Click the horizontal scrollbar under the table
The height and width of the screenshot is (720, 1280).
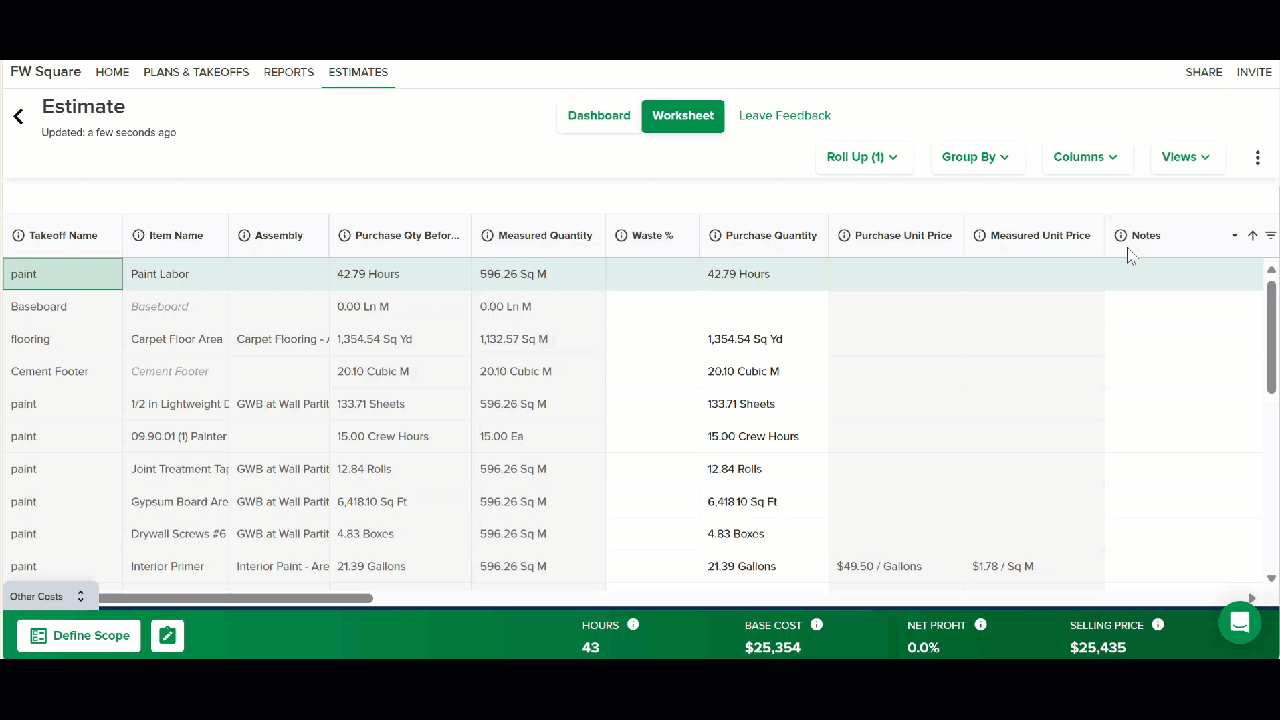(x=236, y=598)
